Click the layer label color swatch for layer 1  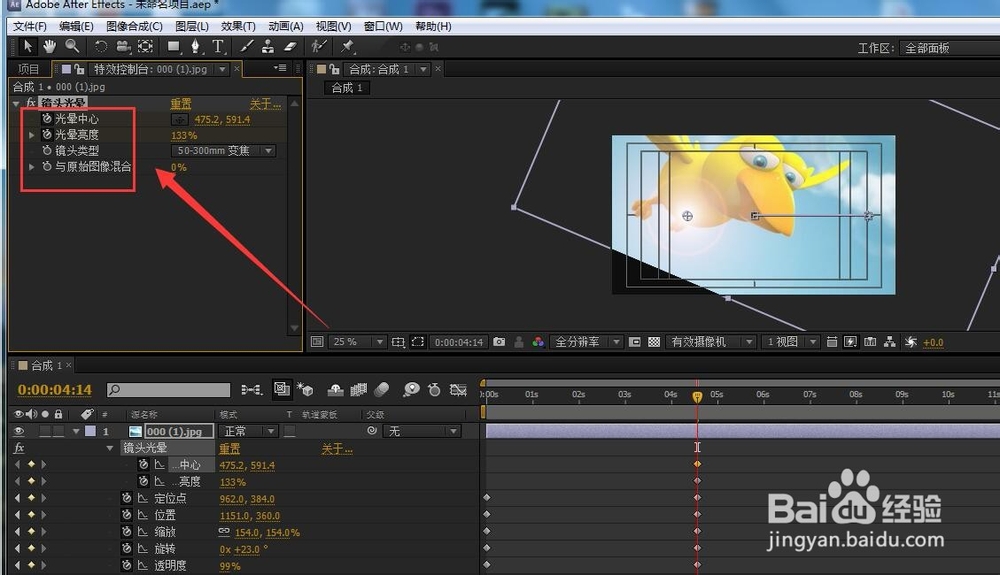pos(91,431)
